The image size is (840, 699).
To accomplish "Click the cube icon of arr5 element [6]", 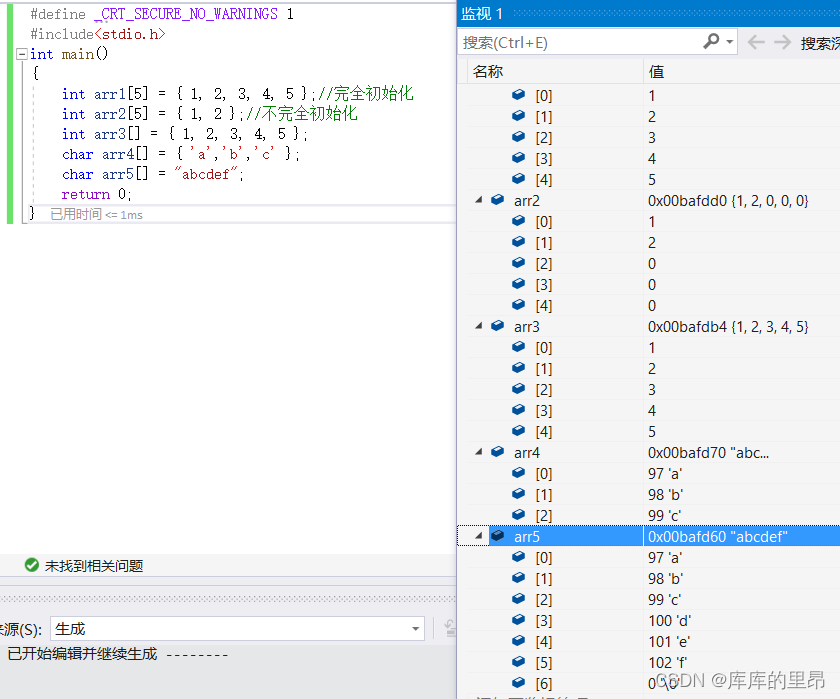I will pyautogui.click(x=519, y=682).
